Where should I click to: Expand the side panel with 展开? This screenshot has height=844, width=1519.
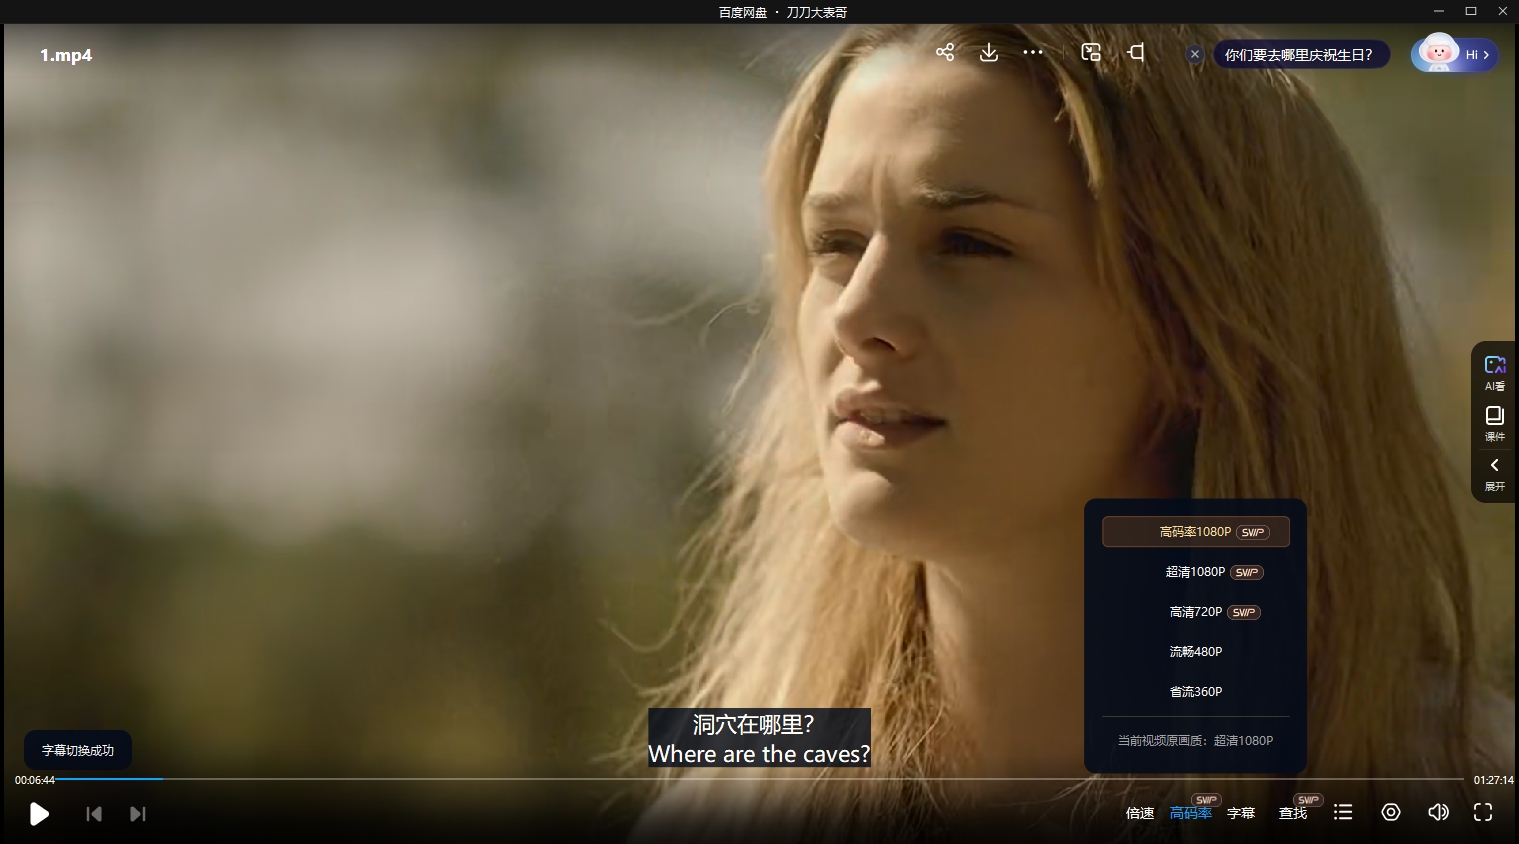coord(1494,473)
